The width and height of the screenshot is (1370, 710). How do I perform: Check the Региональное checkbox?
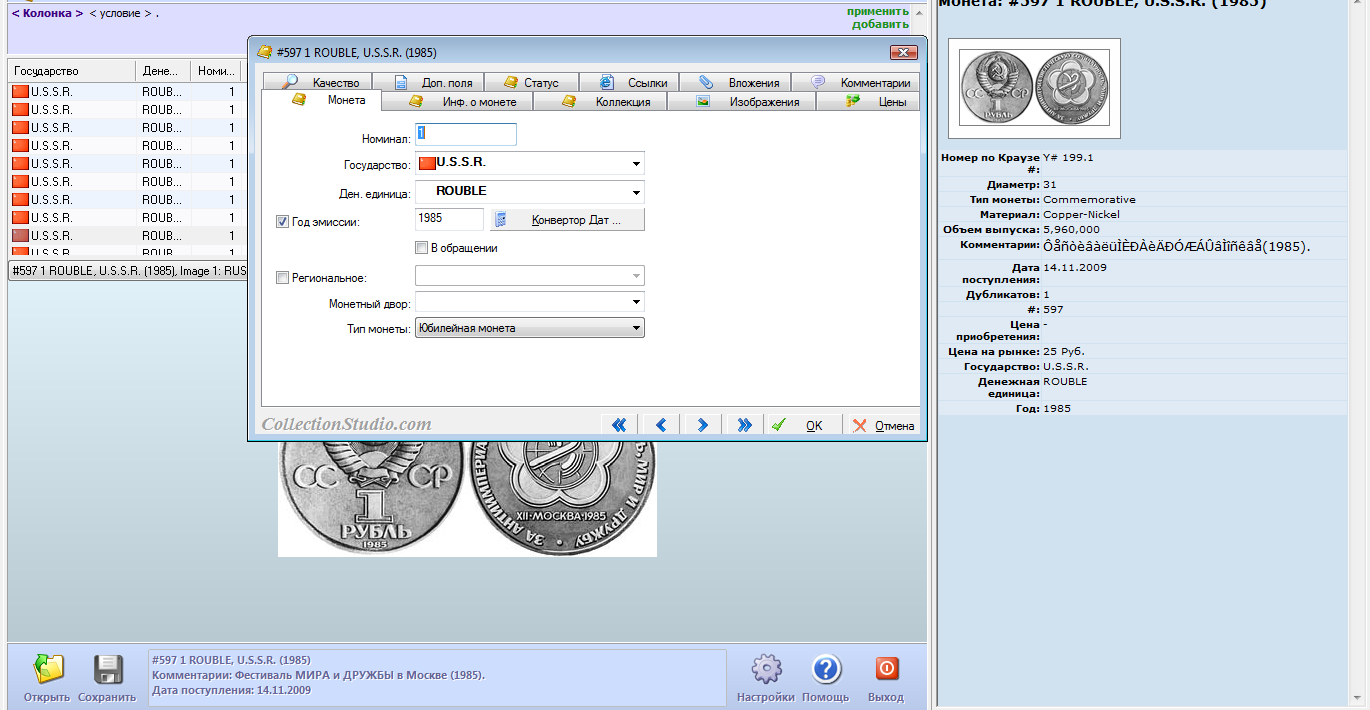pyautogui.click(x=282, y=278)
